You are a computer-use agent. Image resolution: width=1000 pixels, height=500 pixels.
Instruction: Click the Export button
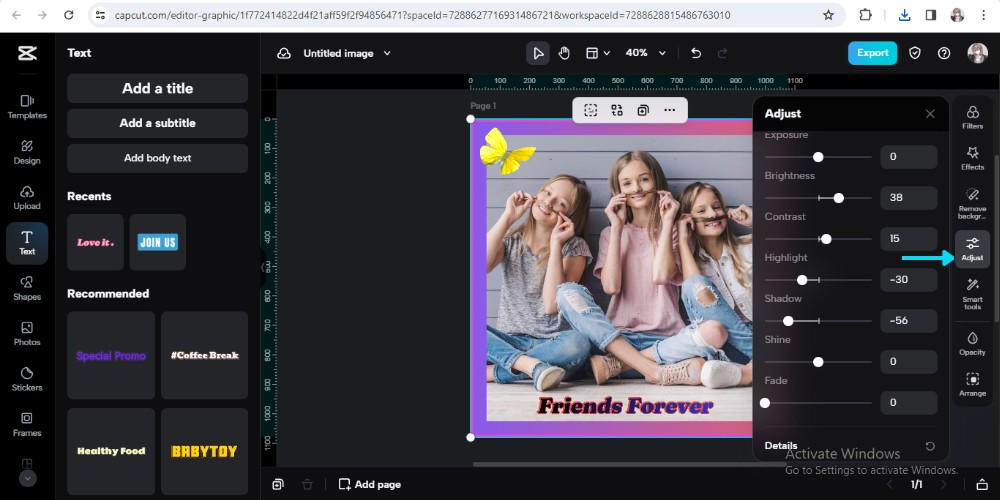click(872, 53)
